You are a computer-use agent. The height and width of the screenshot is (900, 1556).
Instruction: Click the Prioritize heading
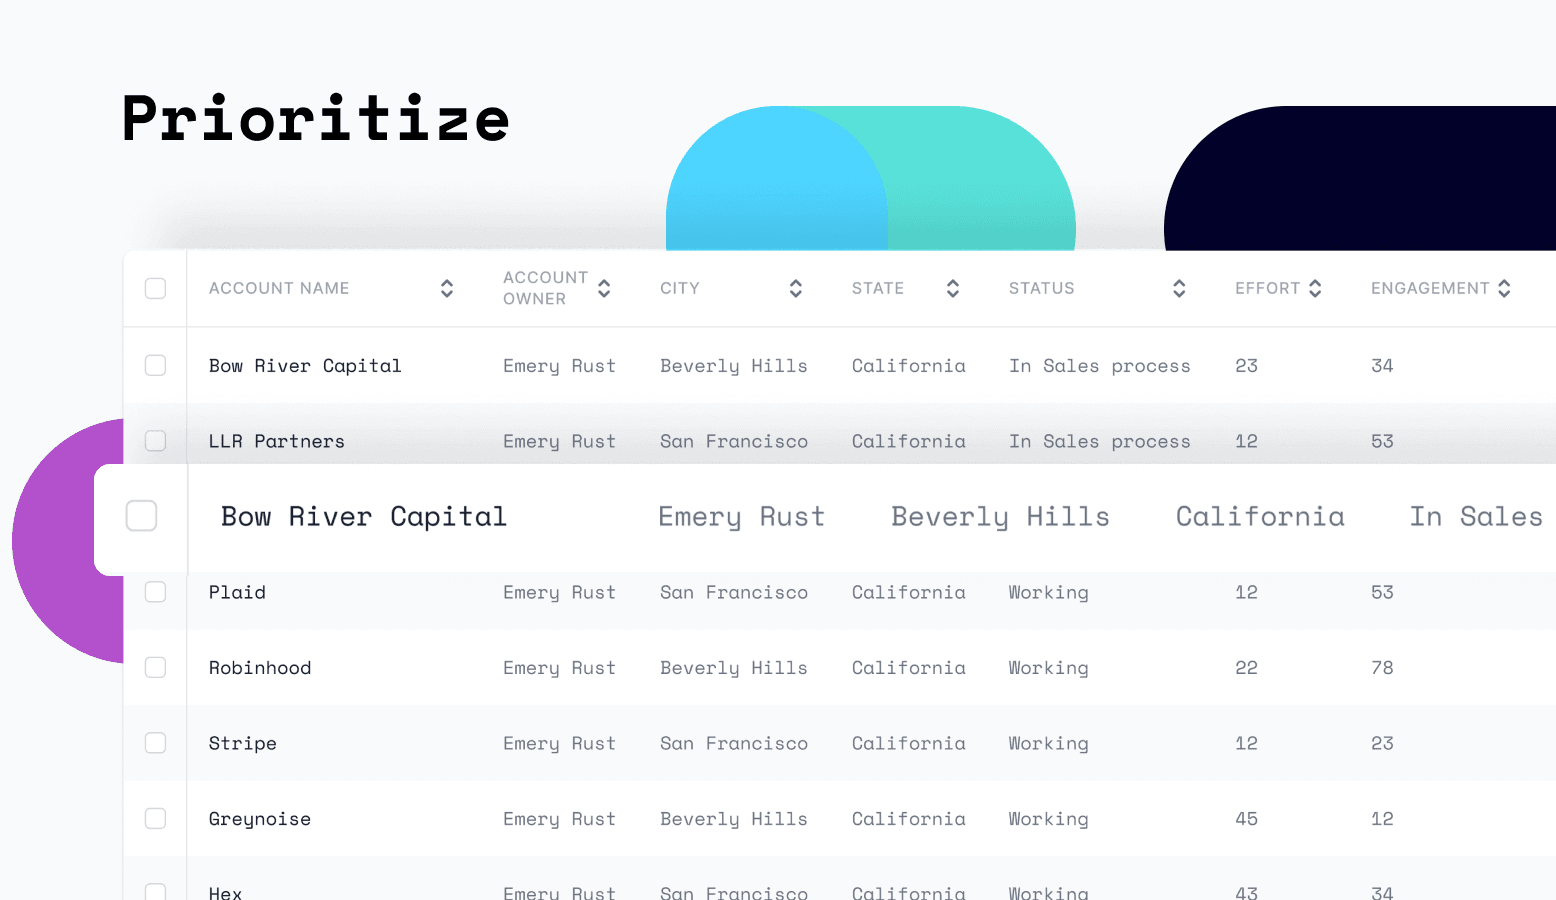pos(316,118)
